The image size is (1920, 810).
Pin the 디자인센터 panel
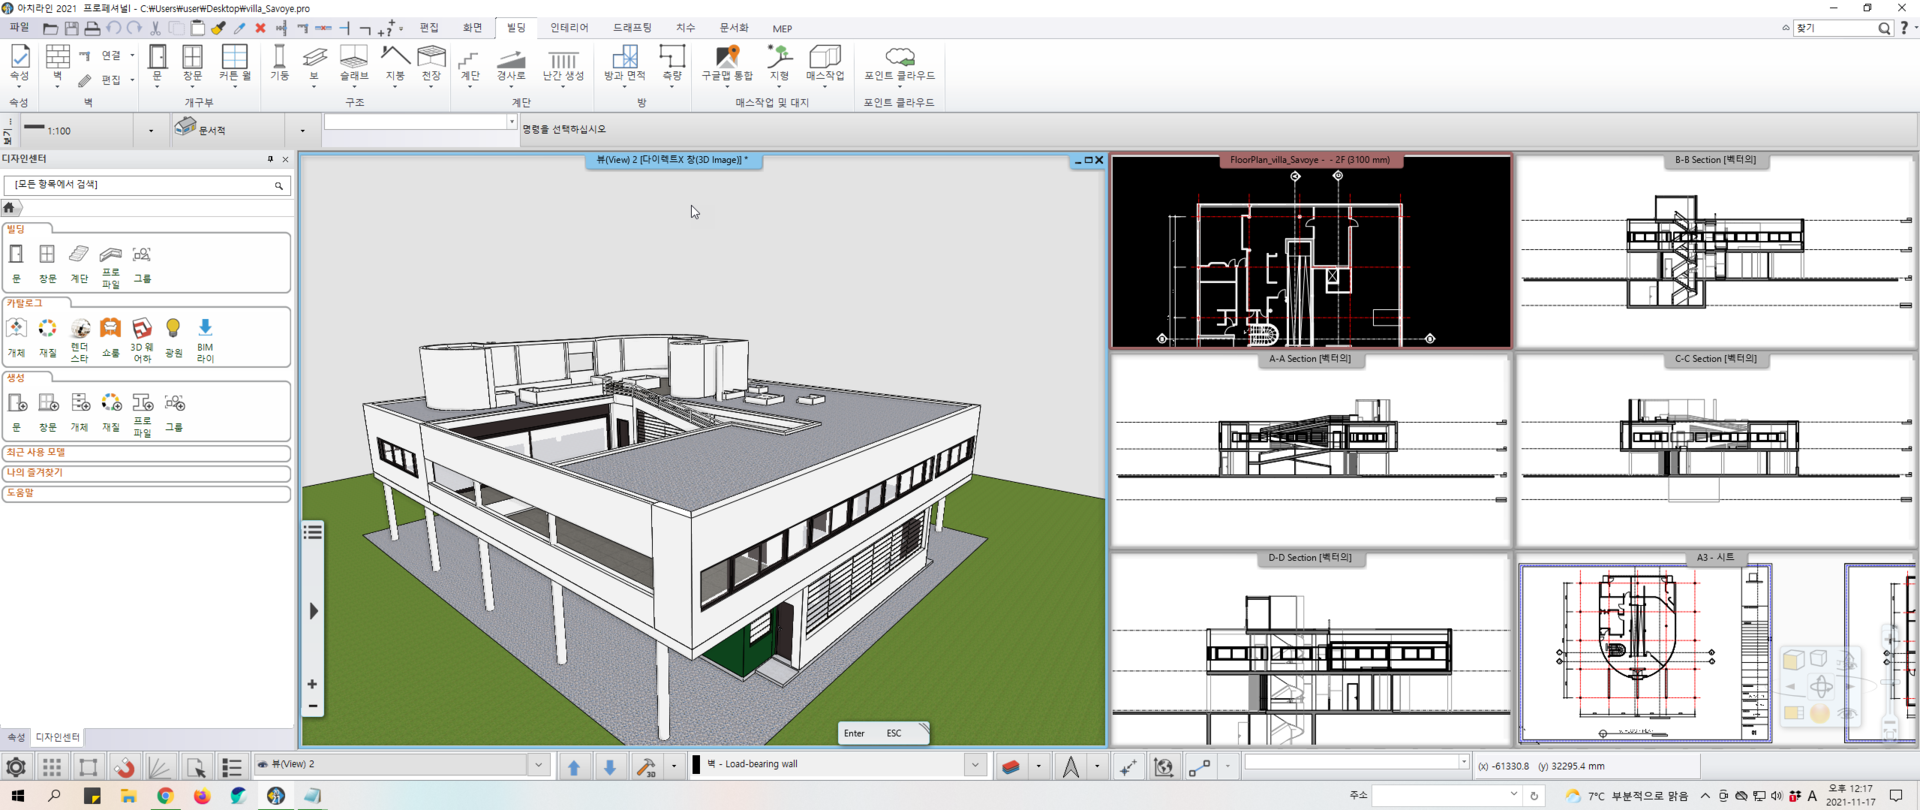(x=270, y=159)
